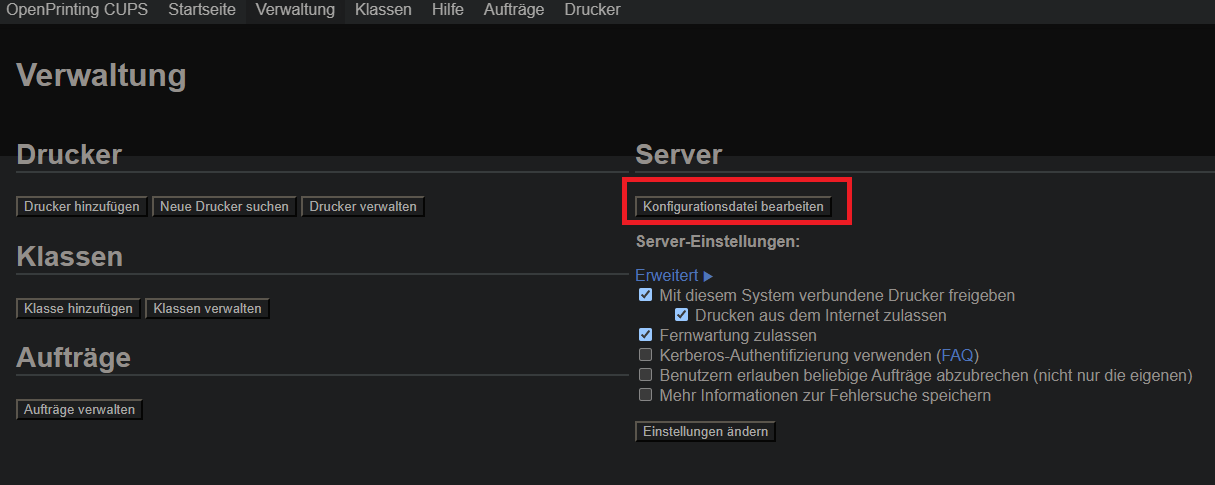The width and height of the screenshot is (1215, 485).
Task: Enable Kerberos-Authentifizierung verwenden checkbox
Action: 646,355
